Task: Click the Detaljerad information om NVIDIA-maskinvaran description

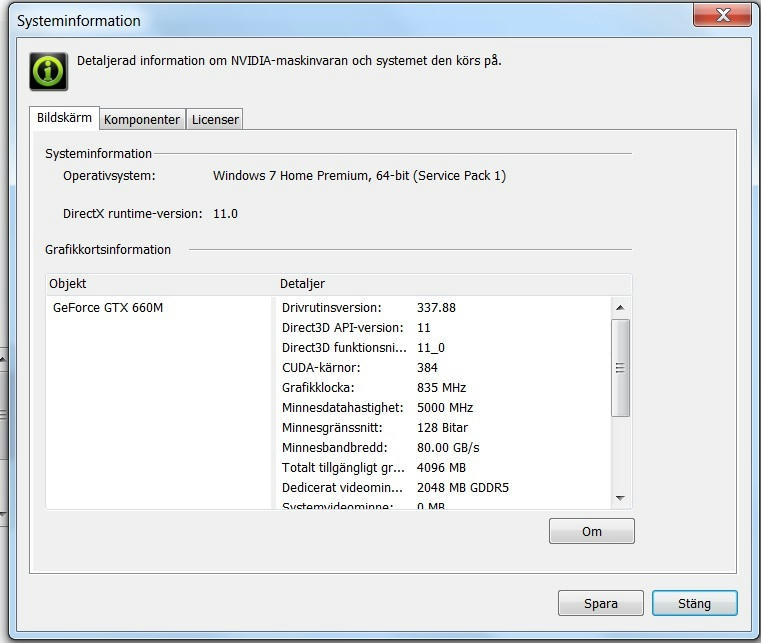Action: click(289, 61)
